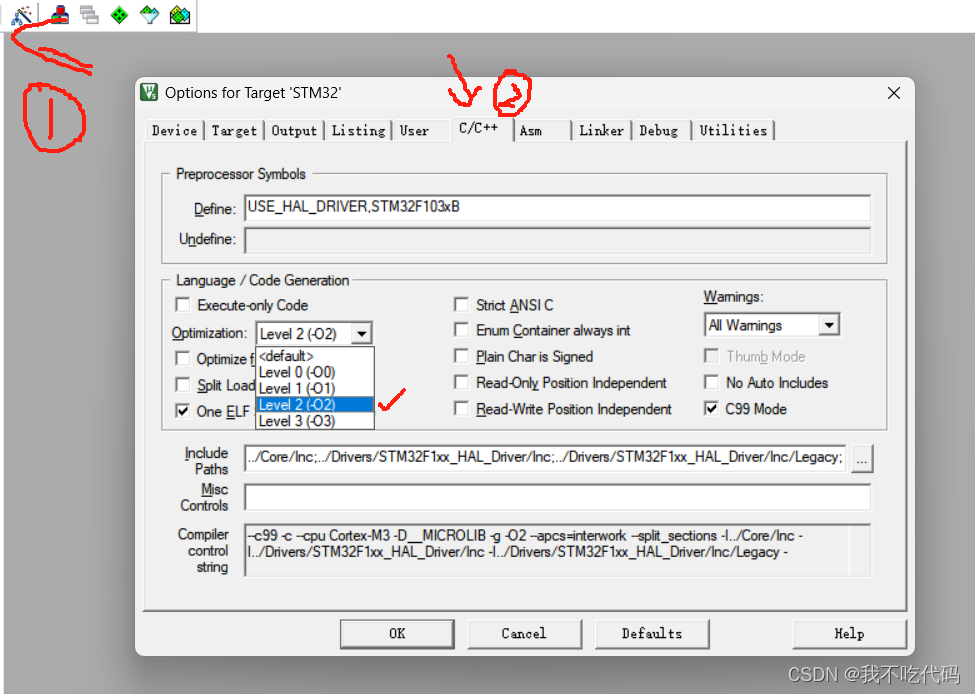Click the Include Paths browse button
This screenshot has height=694, width=975.
pyautogui.click(x=861, y=460)
